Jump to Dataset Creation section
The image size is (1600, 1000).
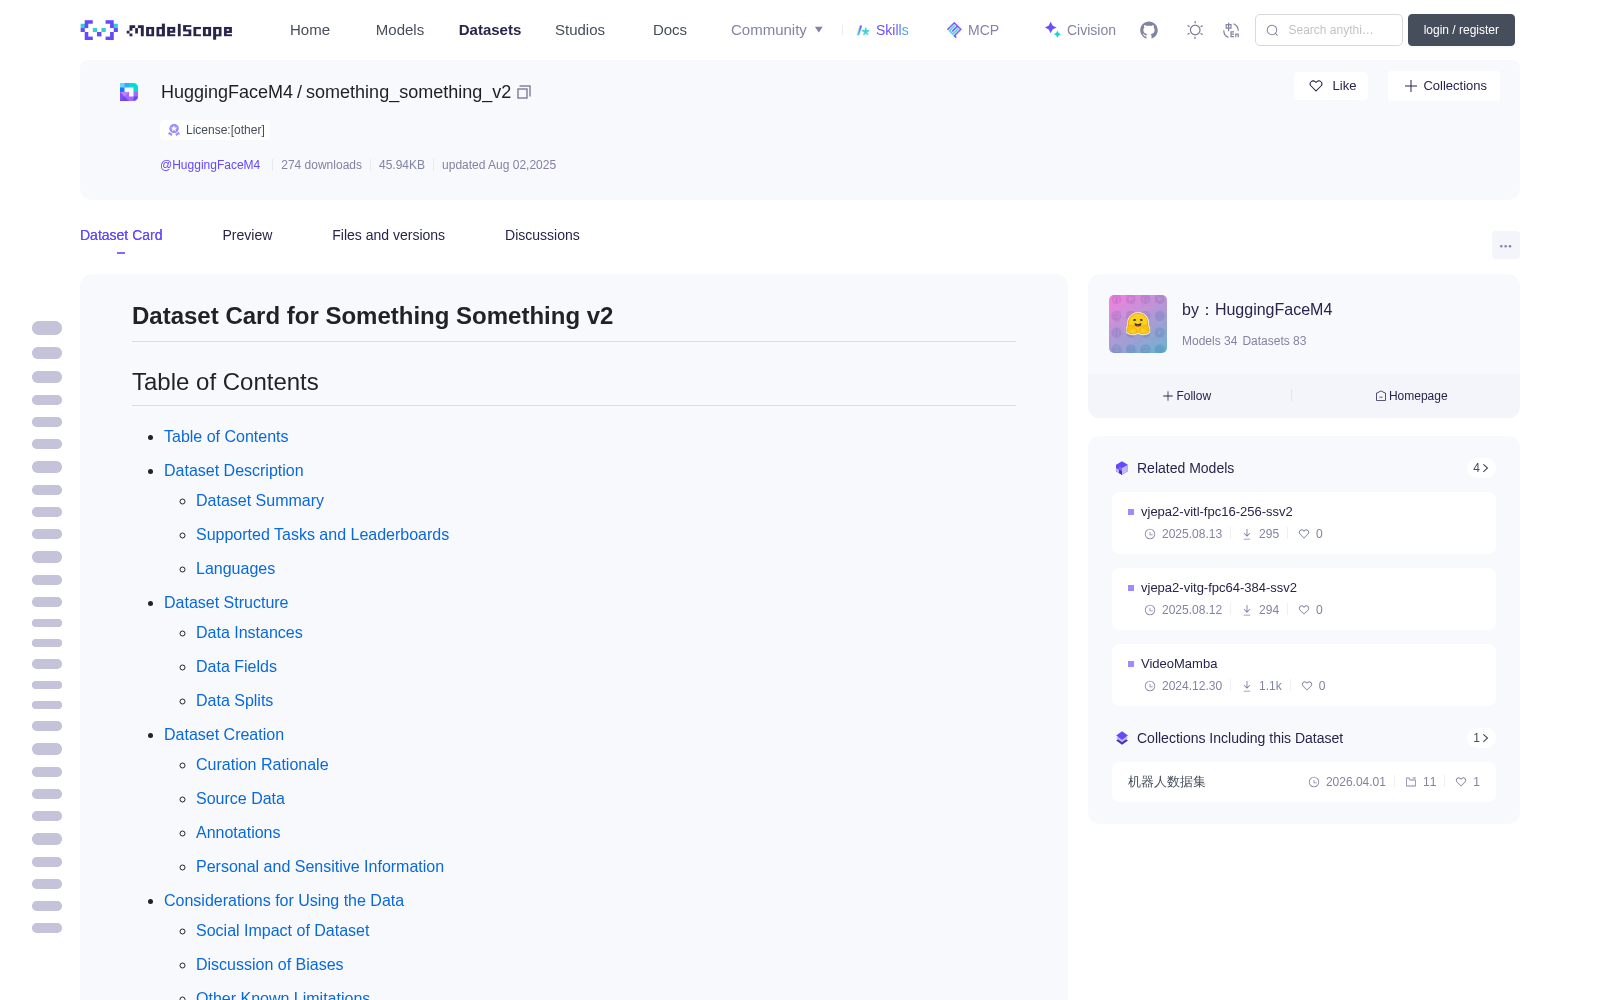pos(224,734)
